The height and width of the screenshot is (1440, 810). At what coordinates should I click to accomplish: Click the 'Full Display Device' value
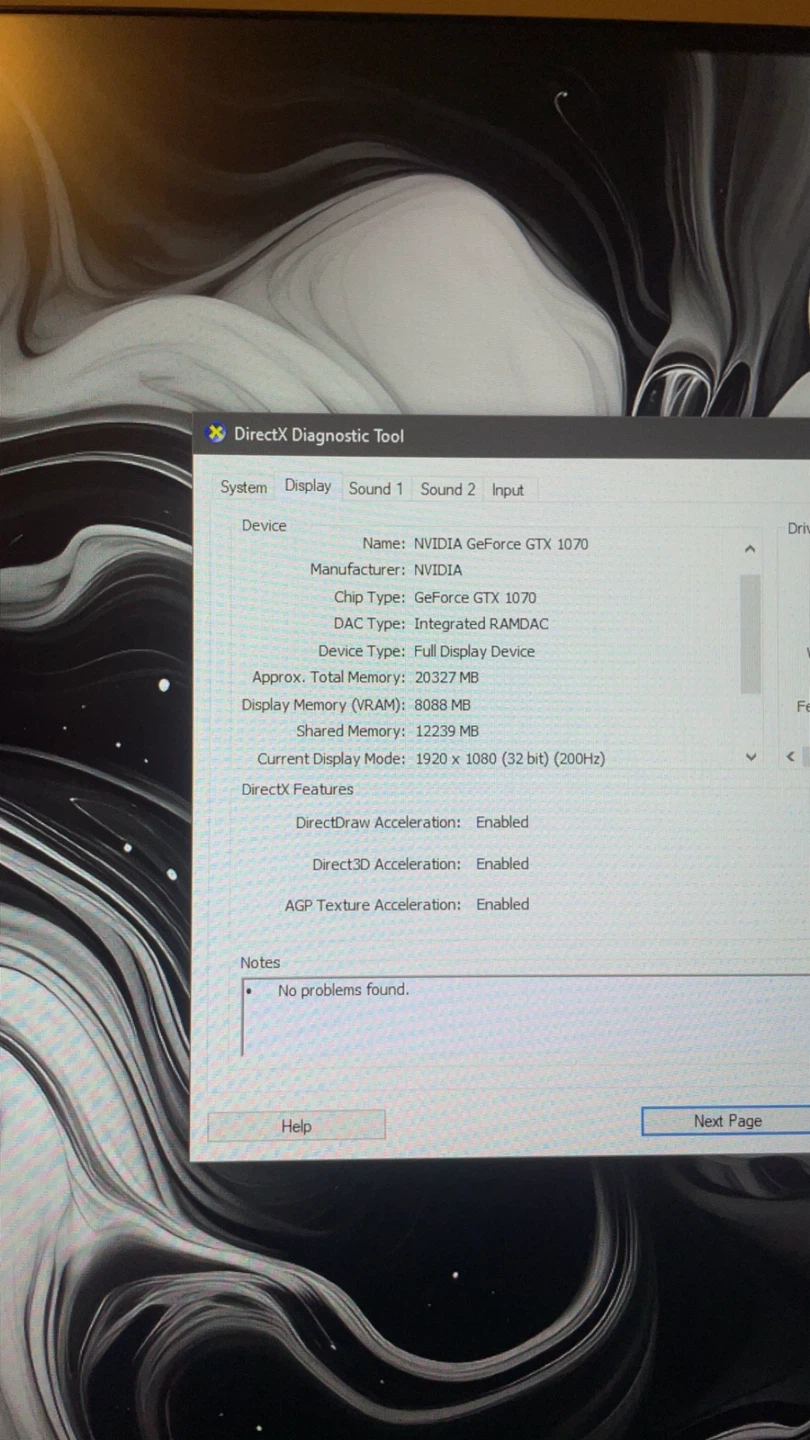pyautogui.click(x=474, y=651)
